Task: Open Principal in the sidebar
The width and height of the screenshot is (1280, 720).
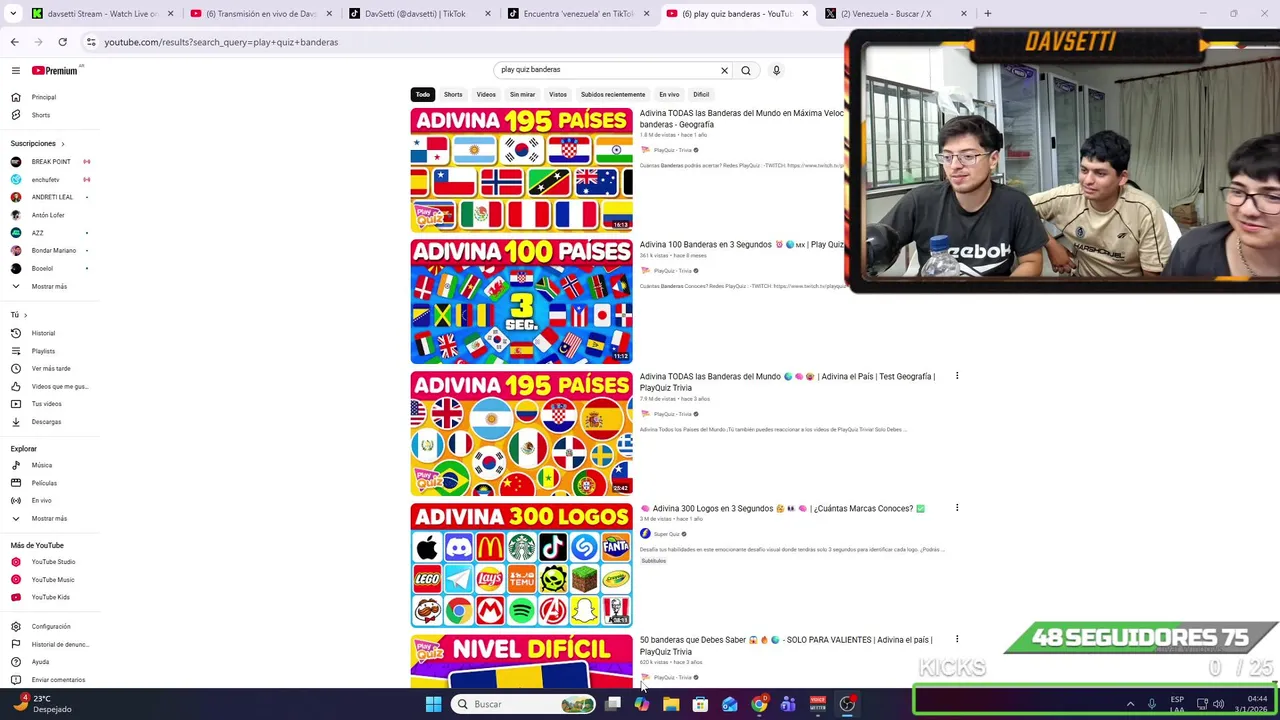Action: point(43,97)
